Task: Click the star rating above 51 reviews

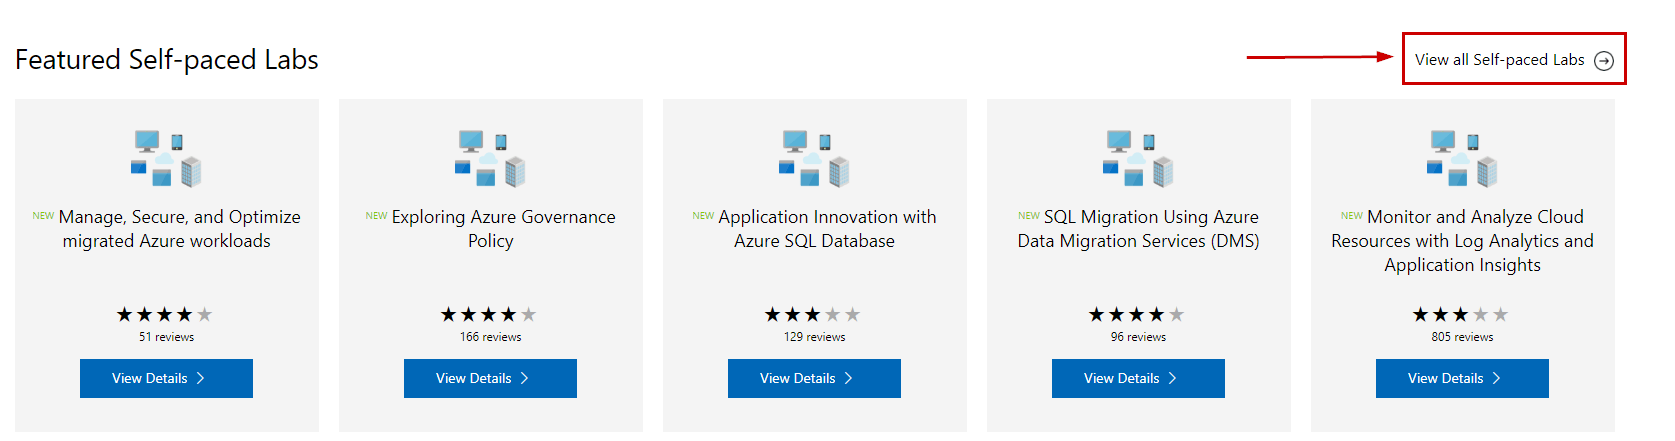Action: [165, 315]
